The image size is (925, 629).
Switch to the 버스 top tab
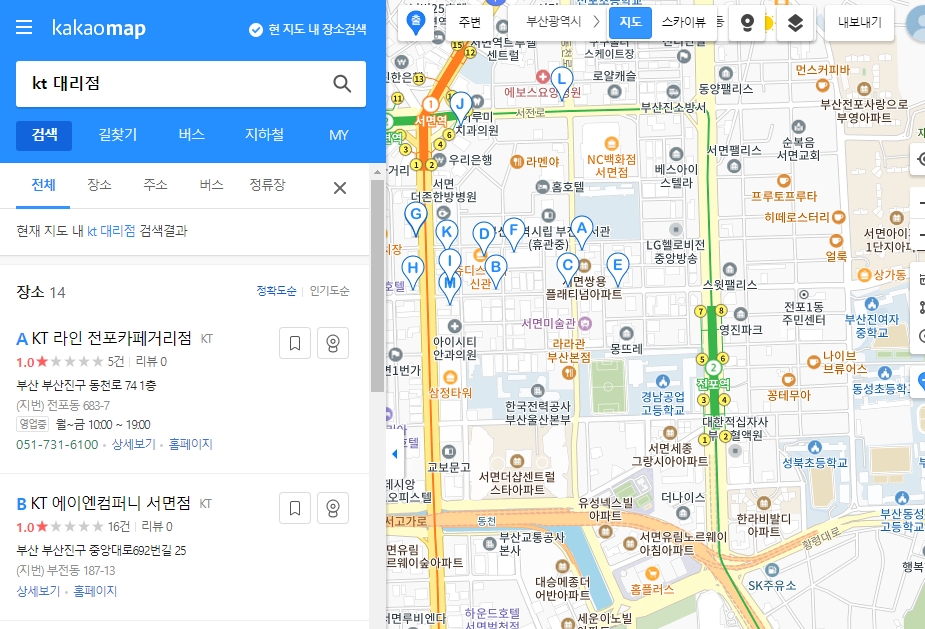(x=191, y=135)
